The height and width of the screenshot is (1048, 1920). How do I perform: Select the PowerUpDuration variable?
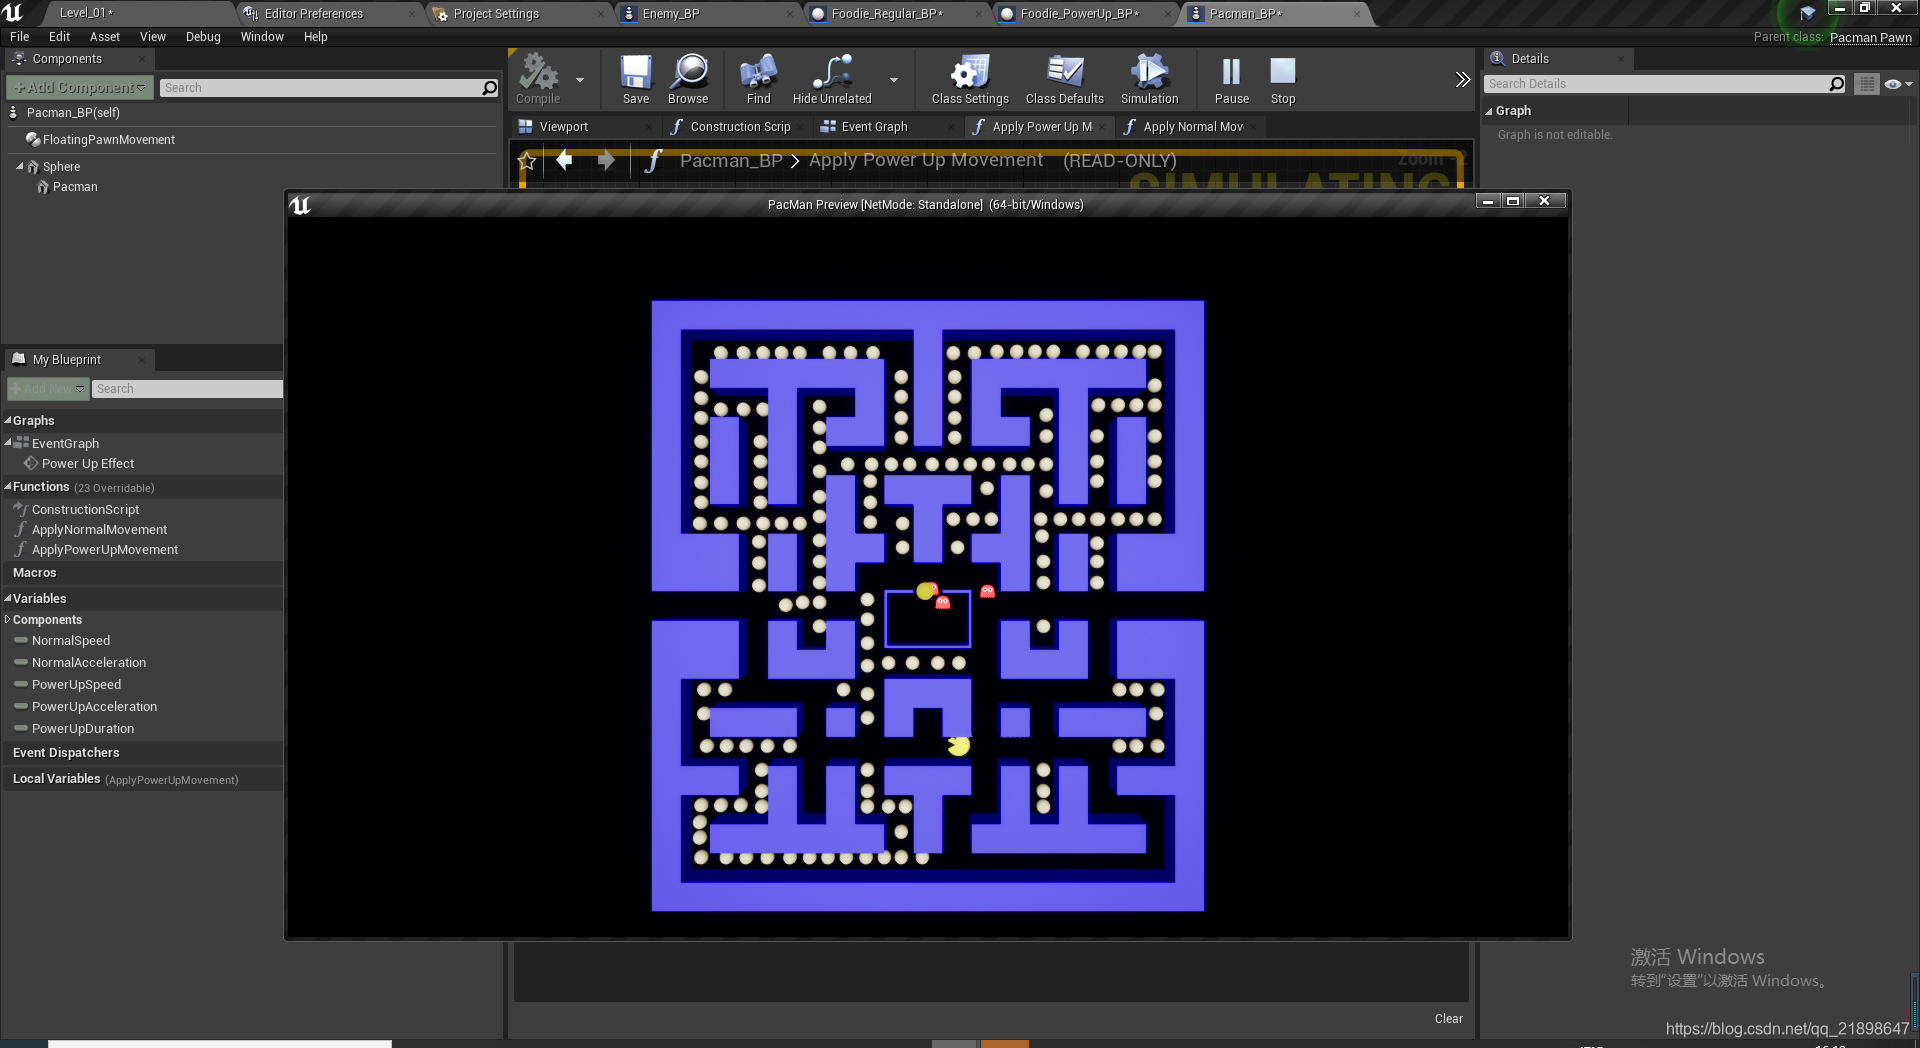[x=83, y=729]
